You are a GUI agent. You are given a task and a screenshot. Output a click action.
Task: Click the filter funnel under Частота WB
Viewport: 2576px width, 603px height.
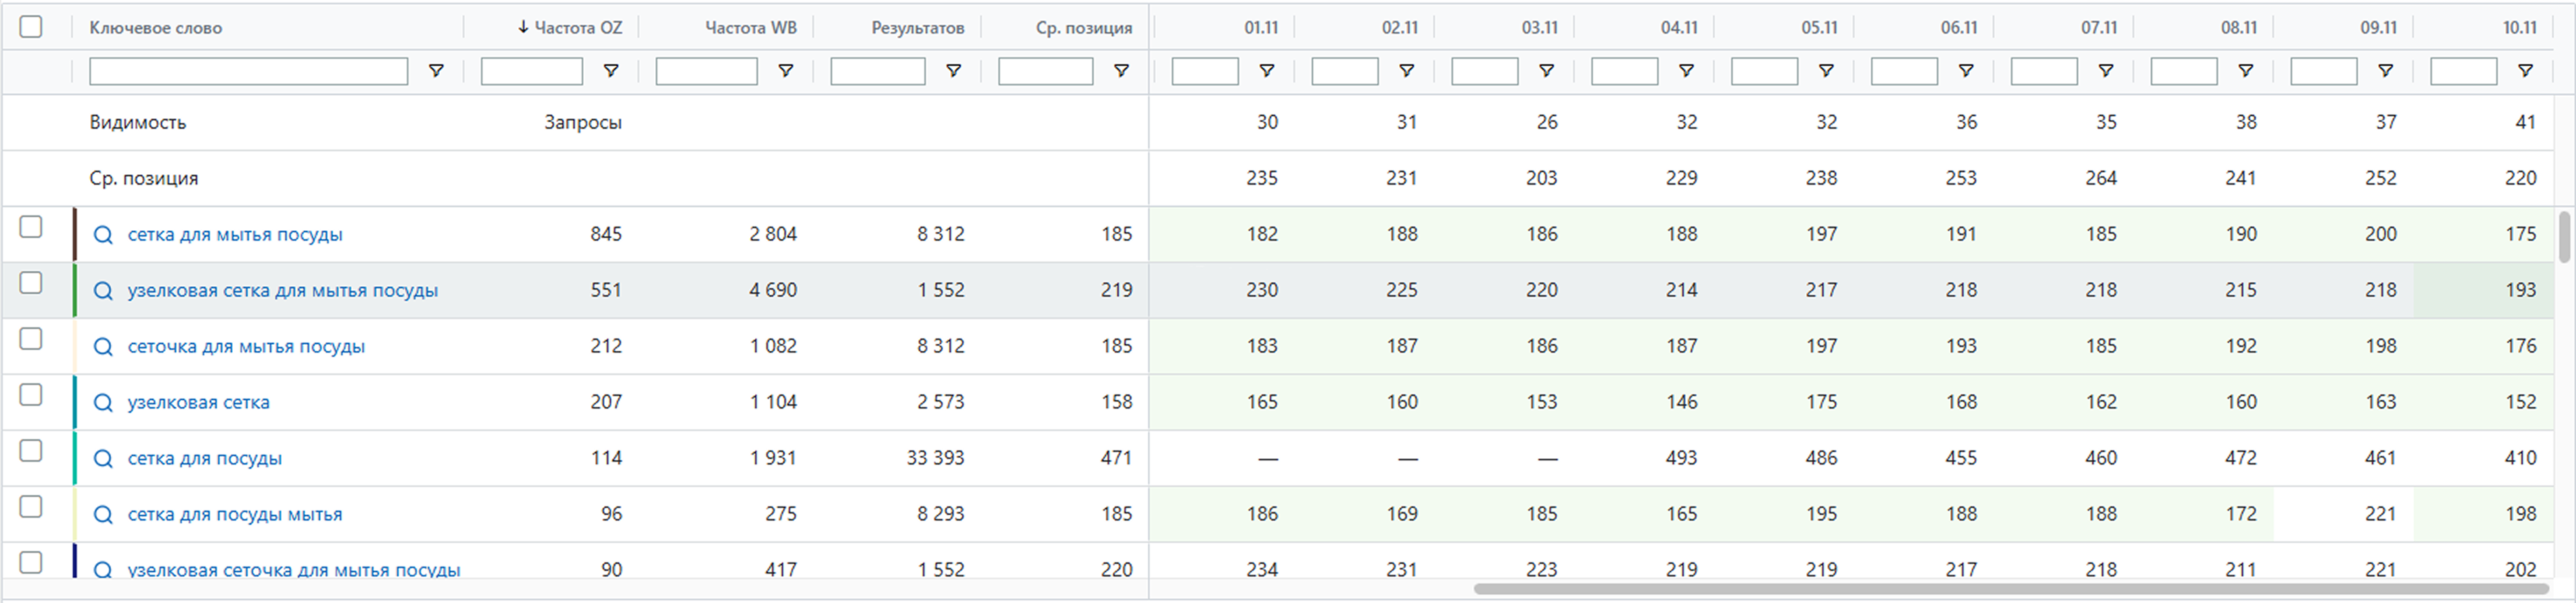point(786,71)
